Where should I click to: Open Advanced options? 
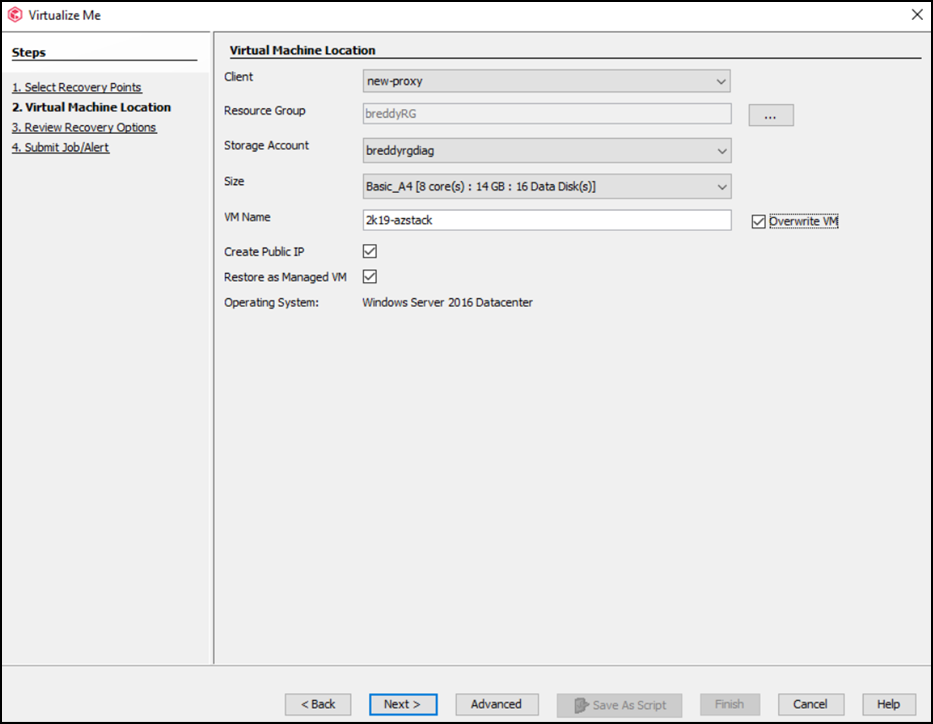click(x=496, y=704)
